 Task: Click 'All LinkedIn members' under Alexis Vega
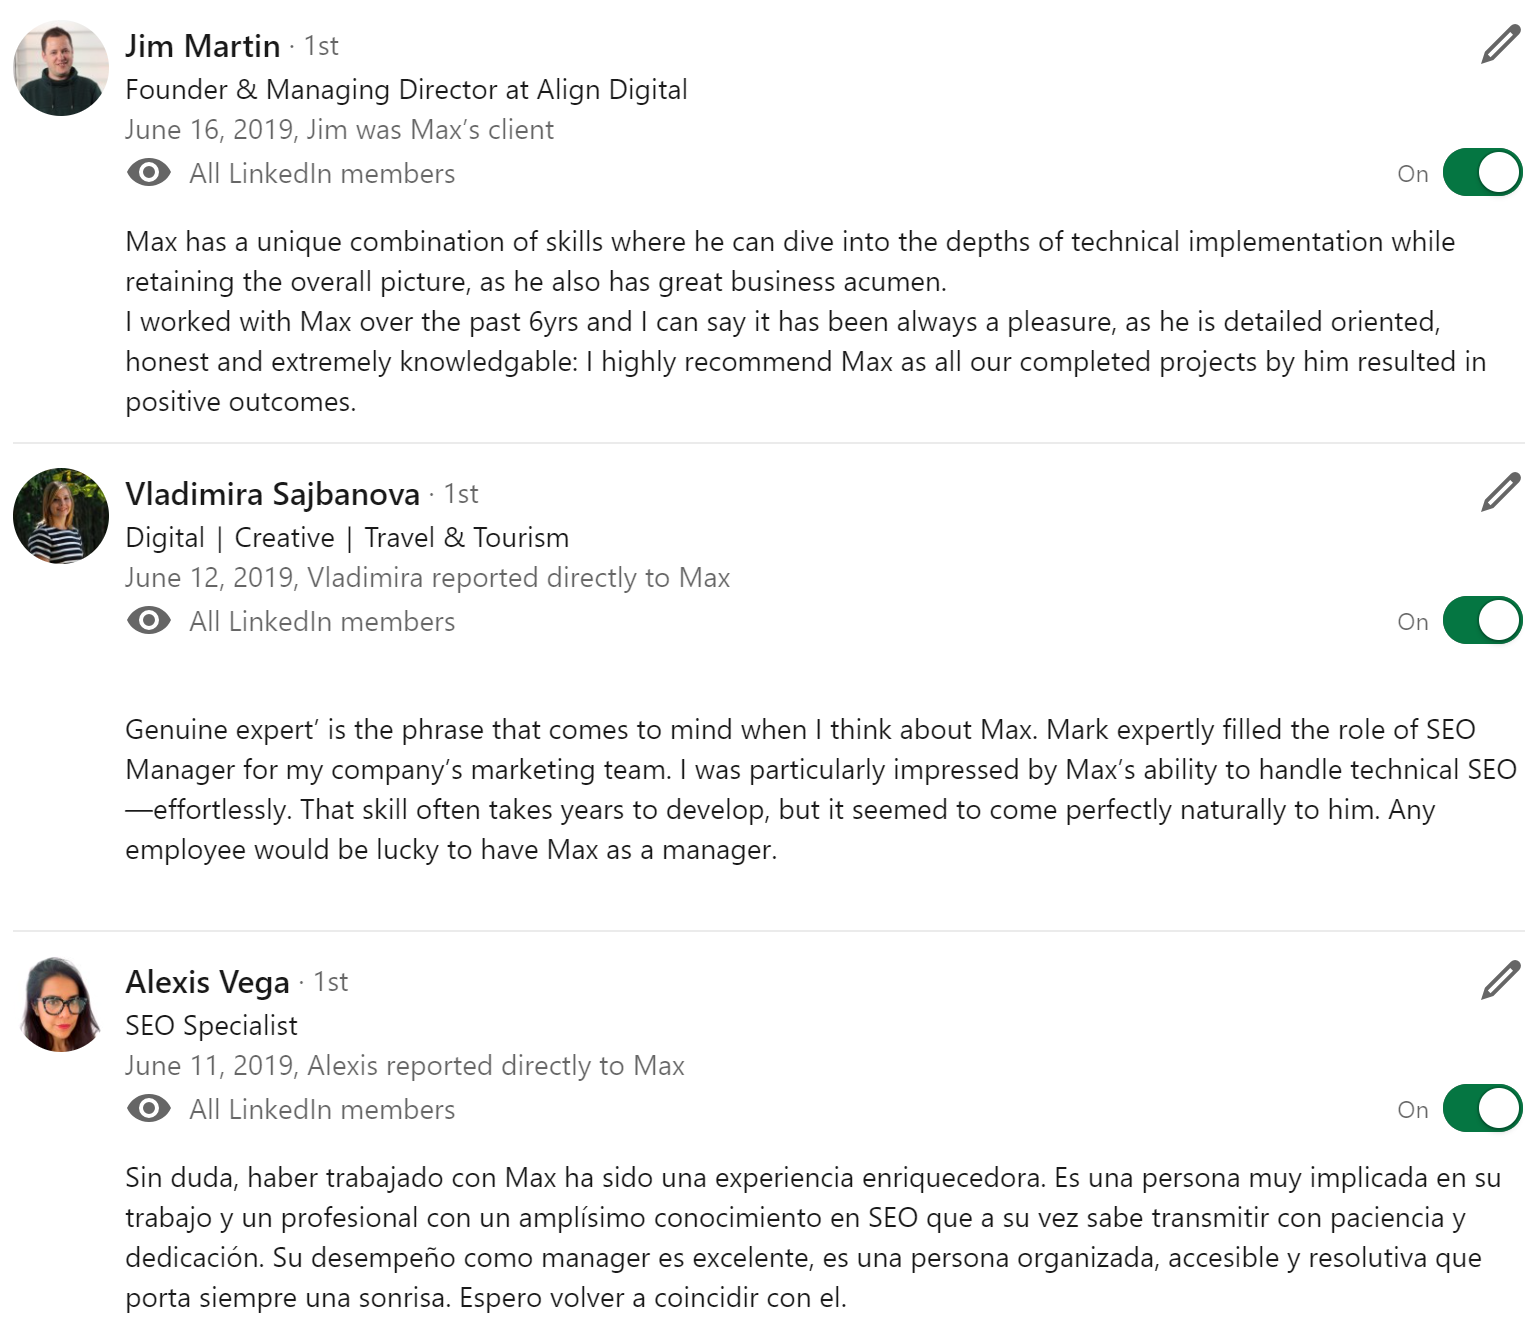click(x=322, y=1110)
